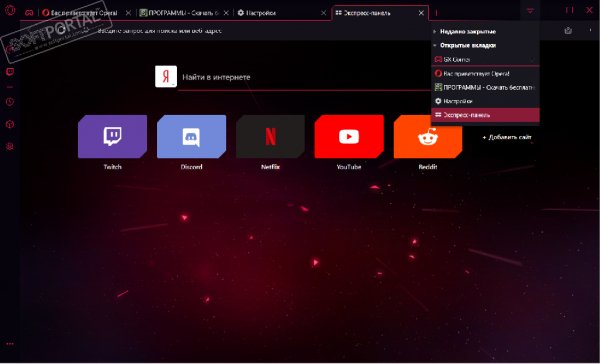Click the 'Netflix' label under its tile

pos(270,167)
